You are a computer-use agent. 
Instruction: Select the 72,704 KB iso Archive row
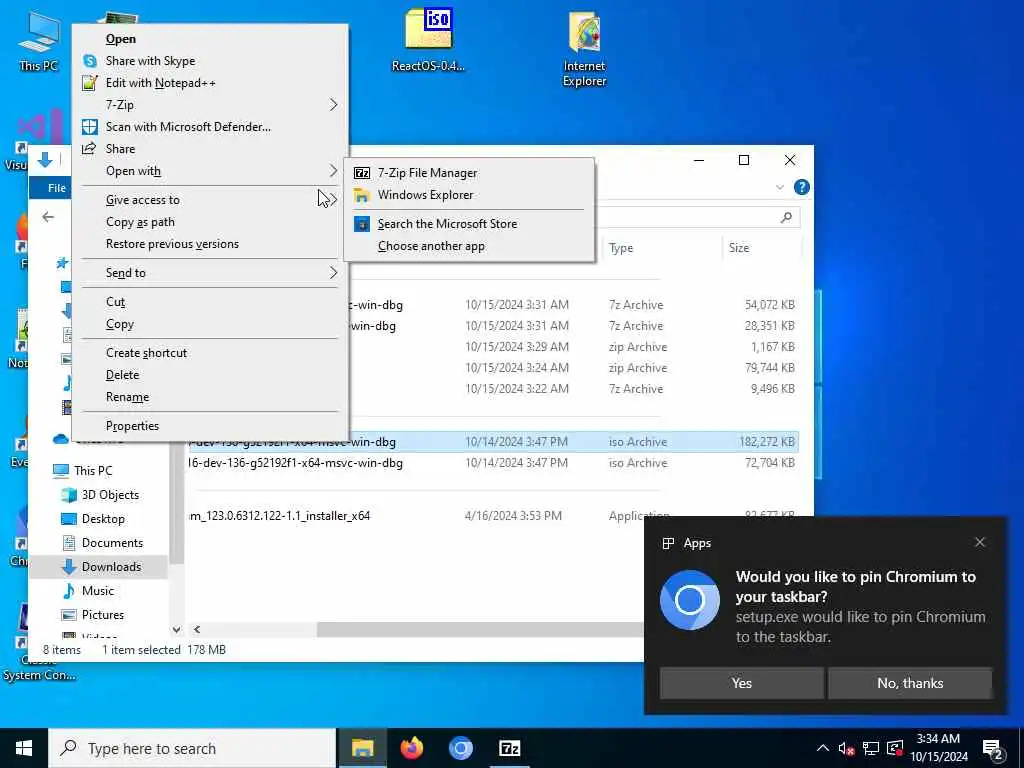coord(492,463)
